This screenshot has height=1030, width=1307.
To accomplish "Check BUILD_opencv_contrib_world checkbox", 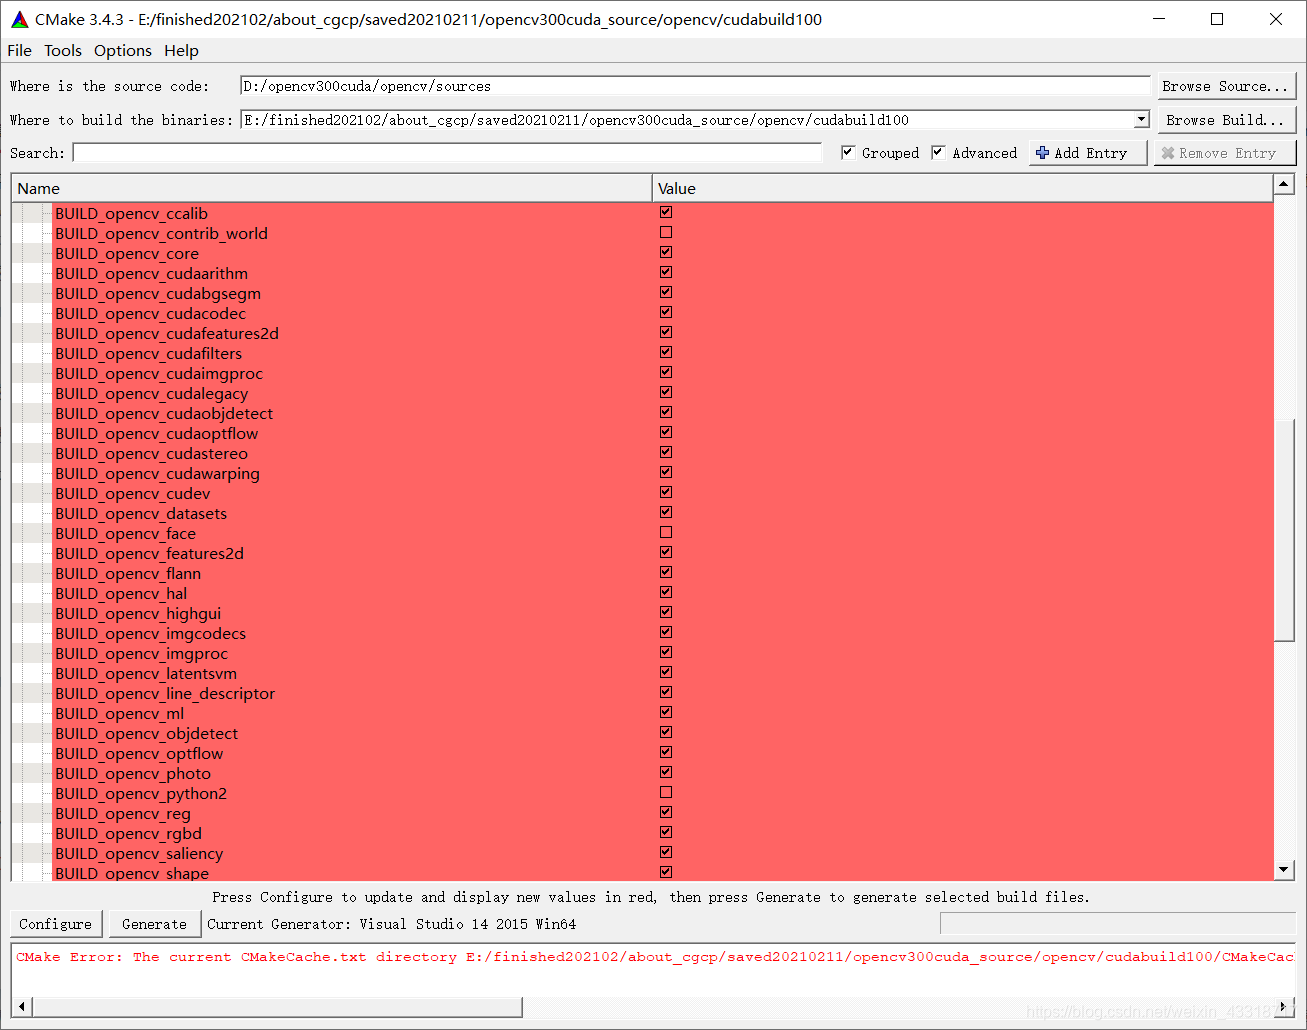I will [x=666, y=232].
